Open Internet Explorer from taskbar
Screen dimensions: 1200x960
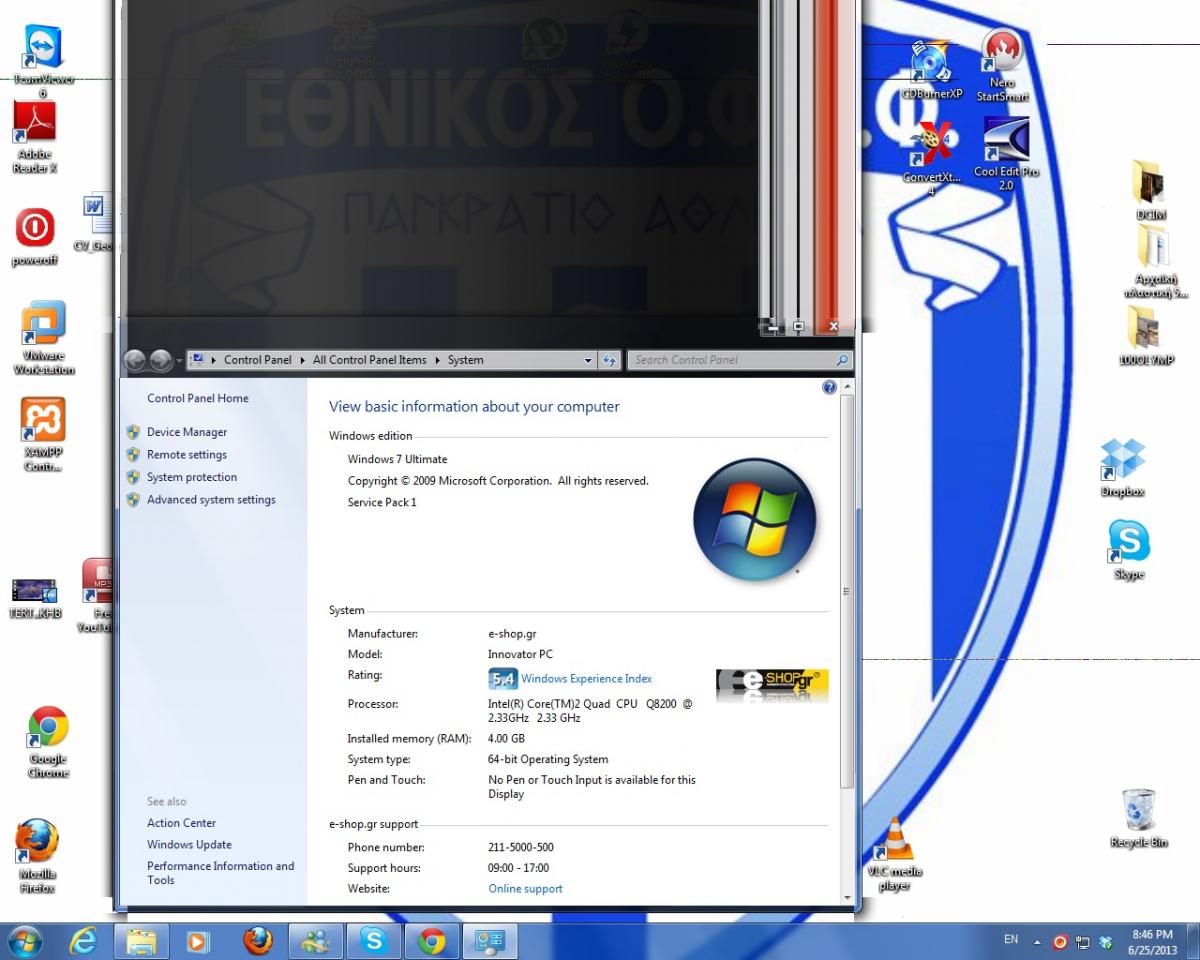coord(84,941)
